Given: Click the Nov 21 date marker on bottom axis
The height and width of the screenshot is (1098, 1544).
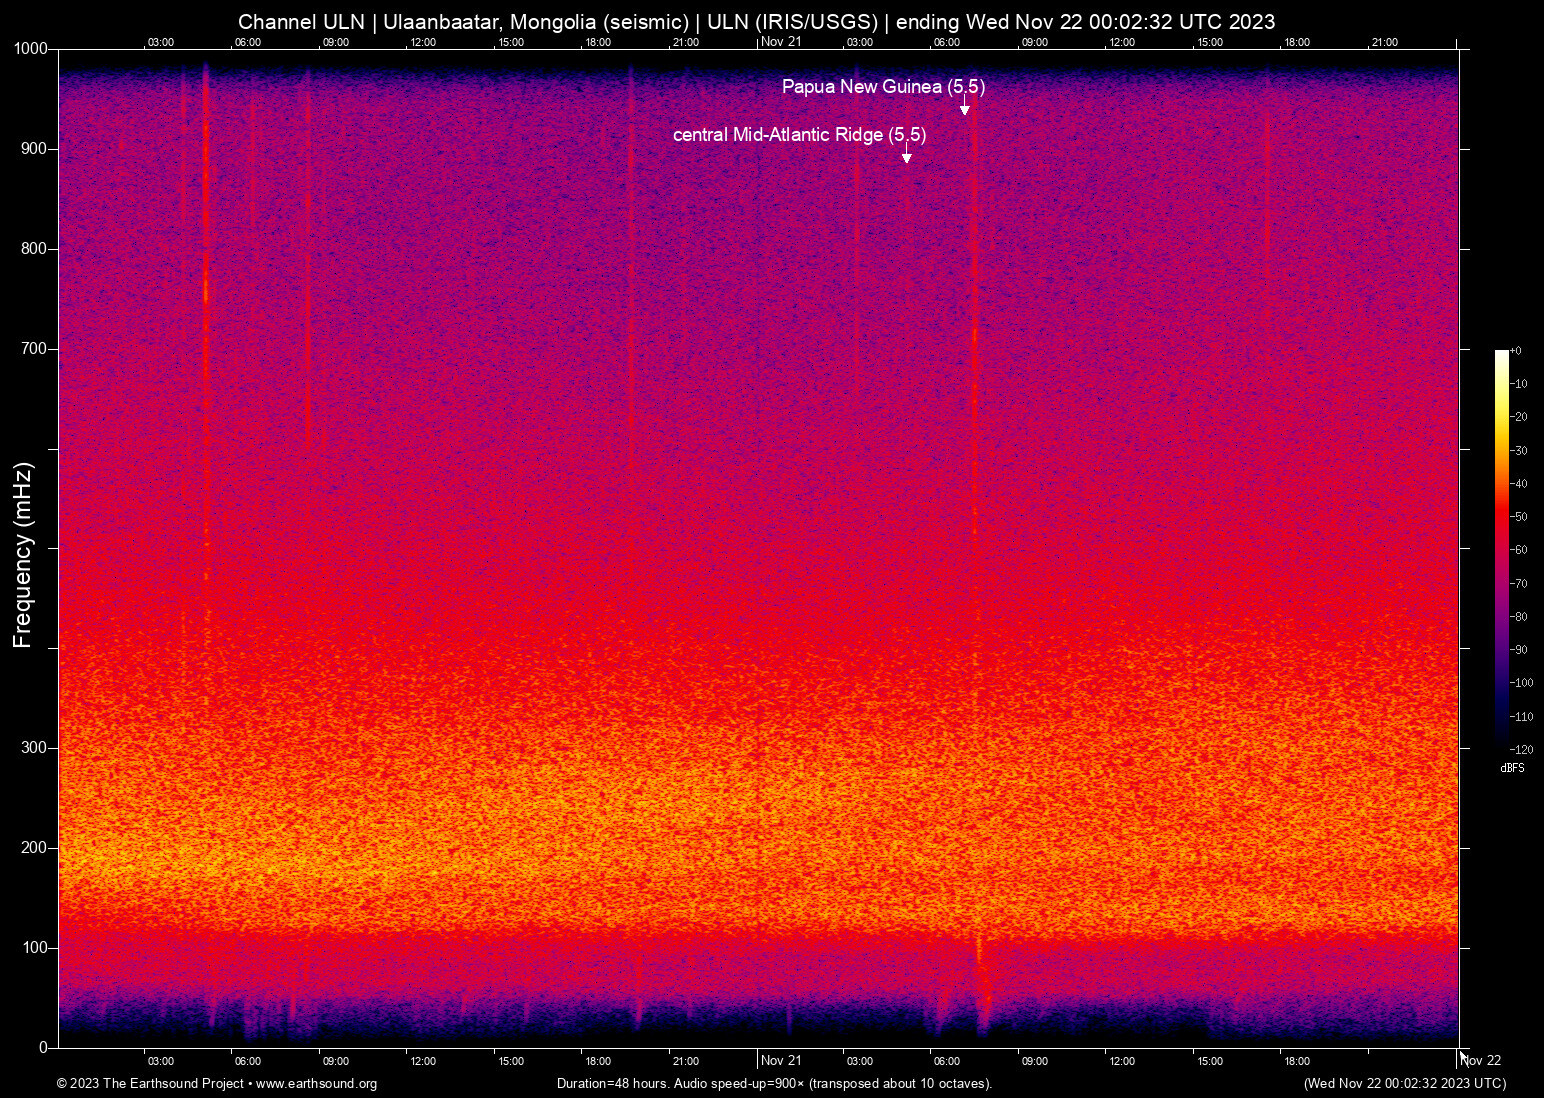Looking at the screenshot, I should [x=781, y=1061].
